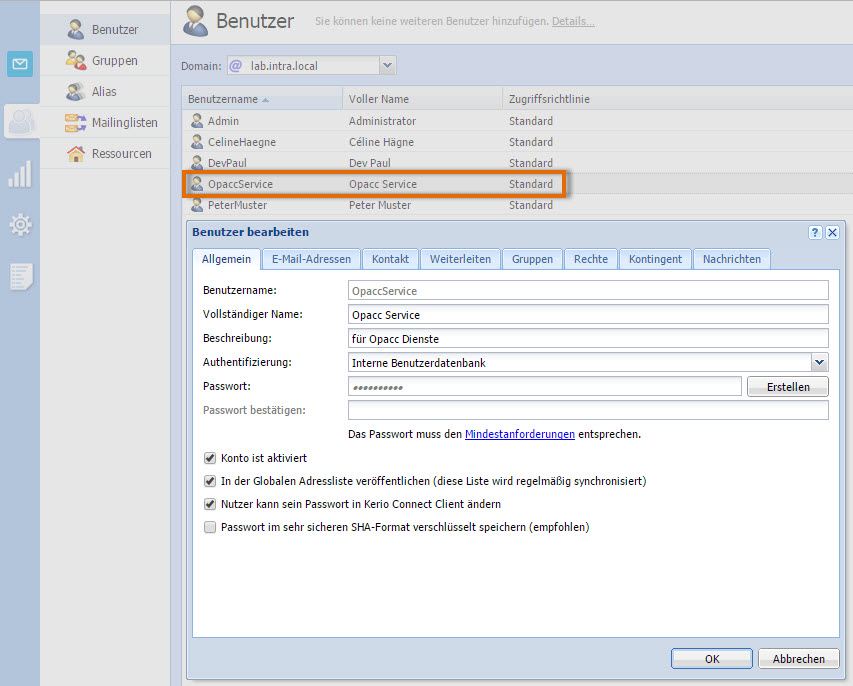The width and height of the screenshot is (853, 686).
Task: Click the Benutzer sidebar icon
Action: pos(76,29)
